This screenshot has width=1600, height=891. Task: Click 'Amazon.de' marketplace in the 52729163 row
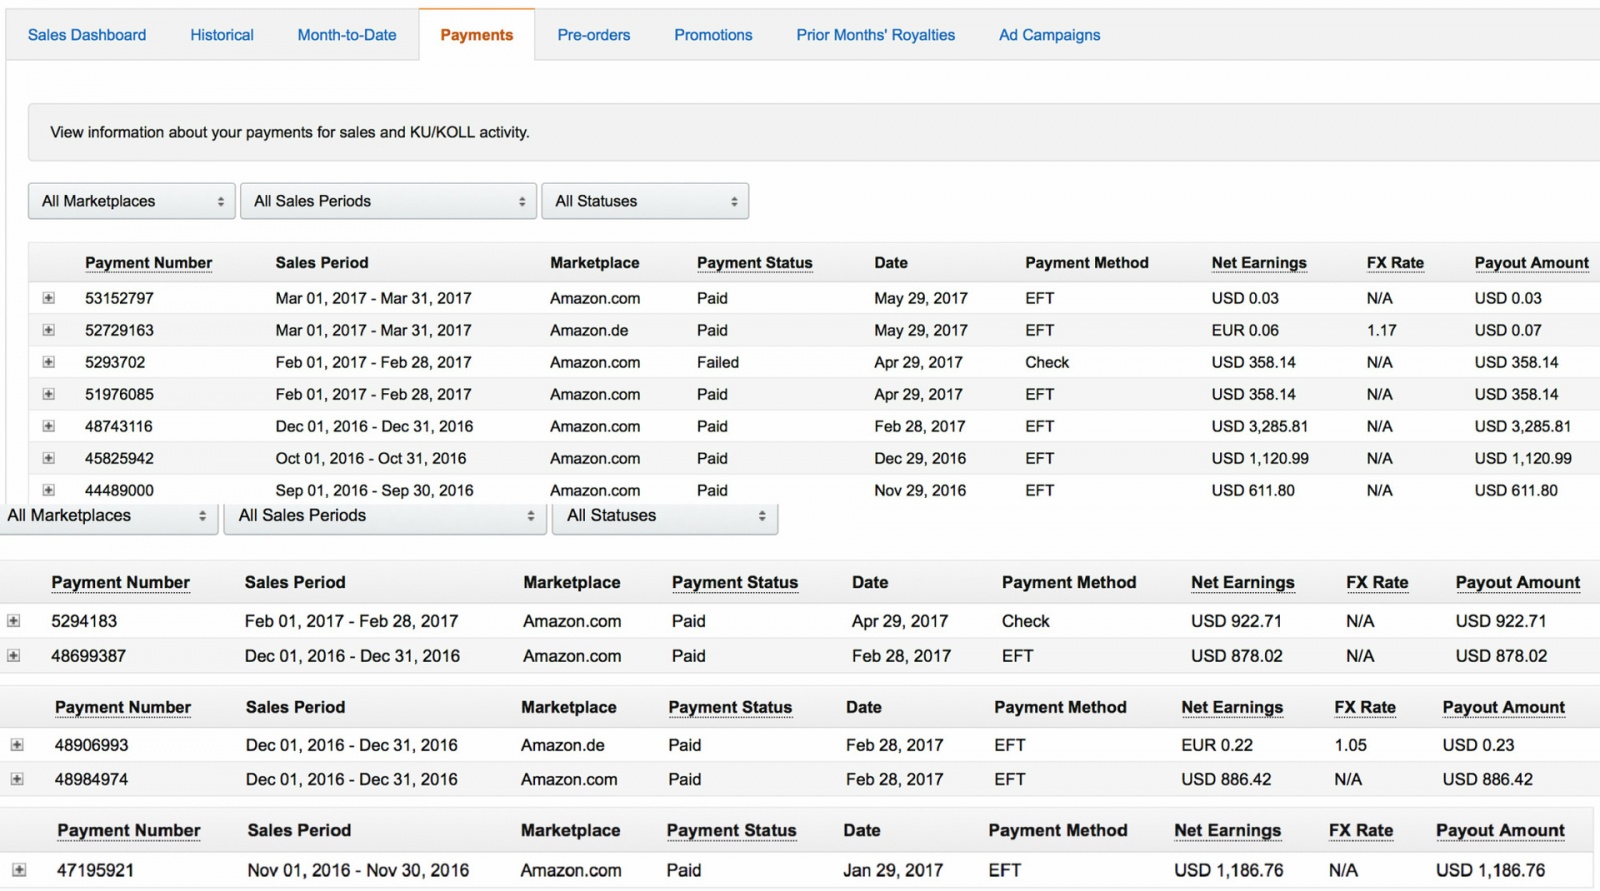click(590, 330)
